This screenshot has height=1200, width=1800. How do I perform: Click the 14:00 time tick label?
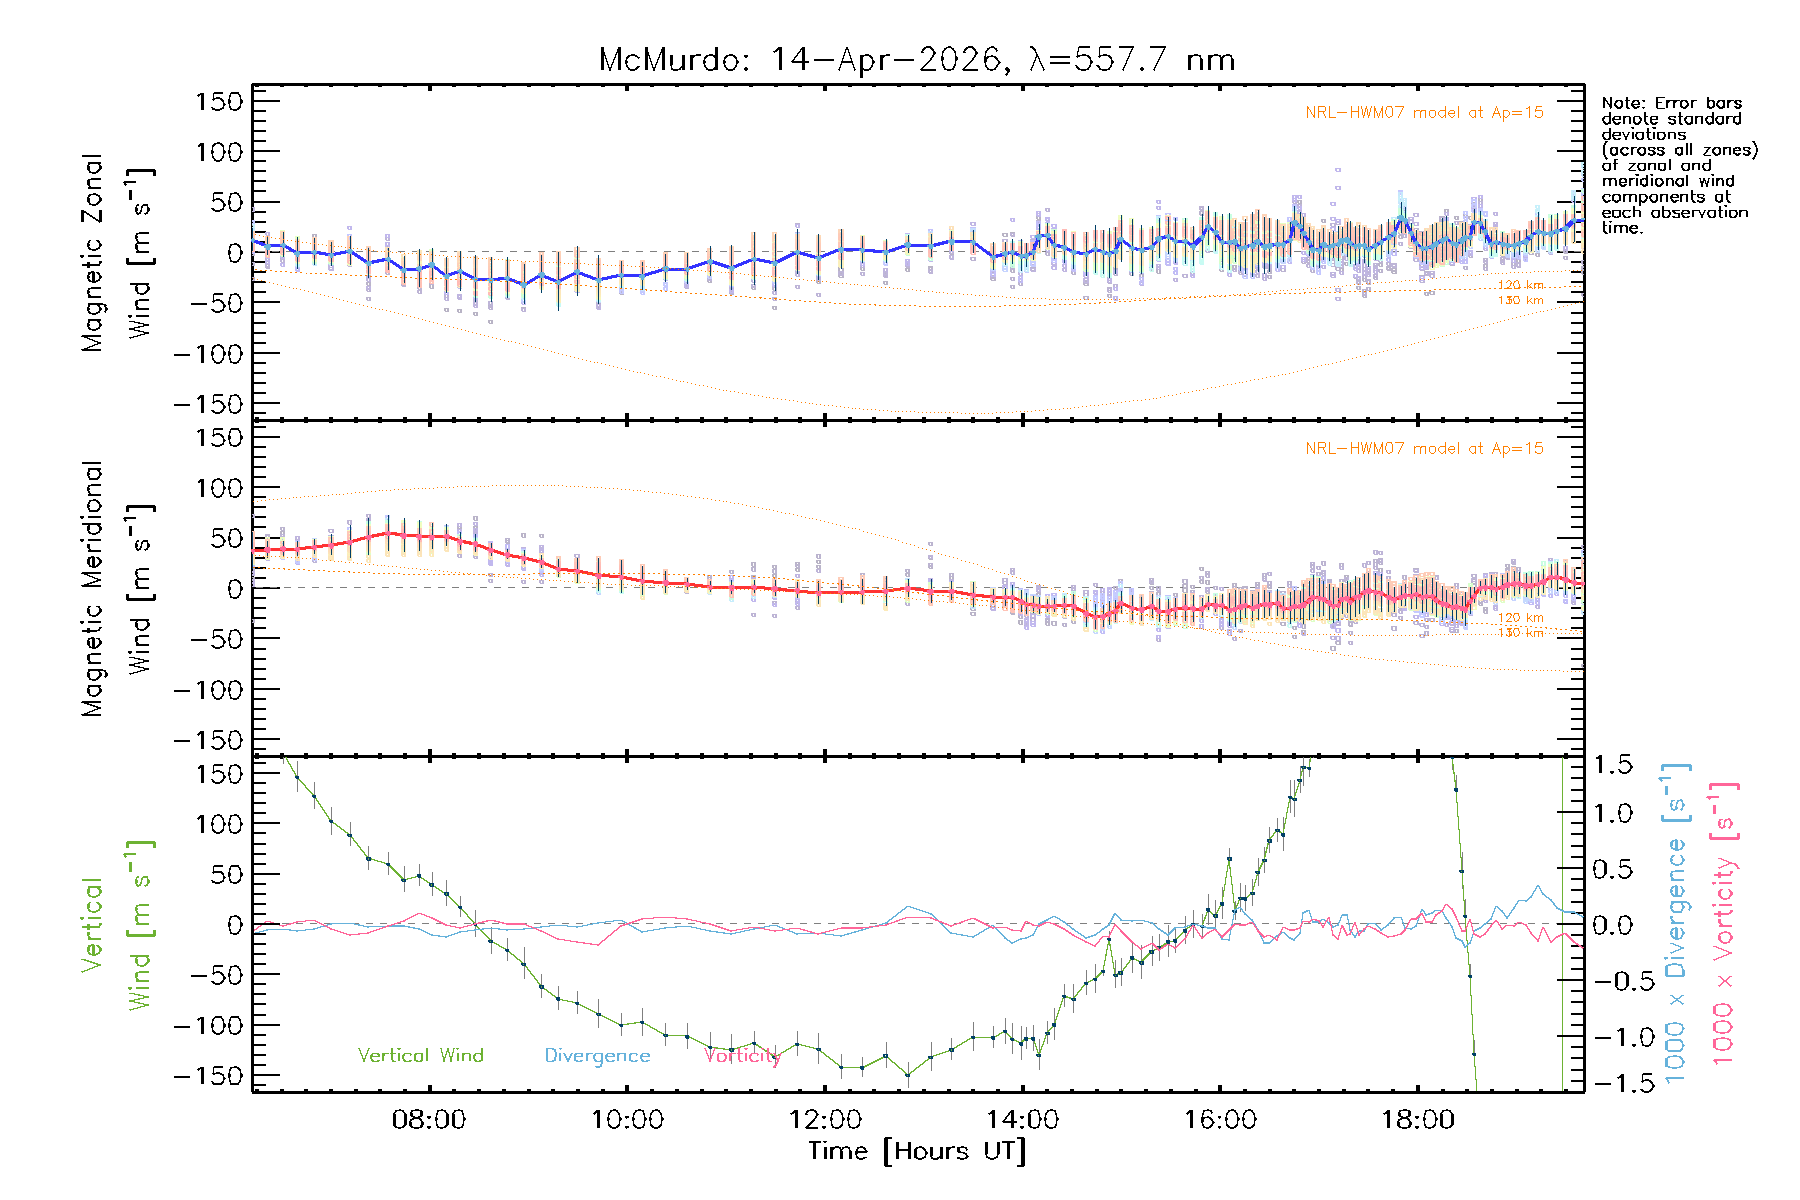pos(1022,1119)
